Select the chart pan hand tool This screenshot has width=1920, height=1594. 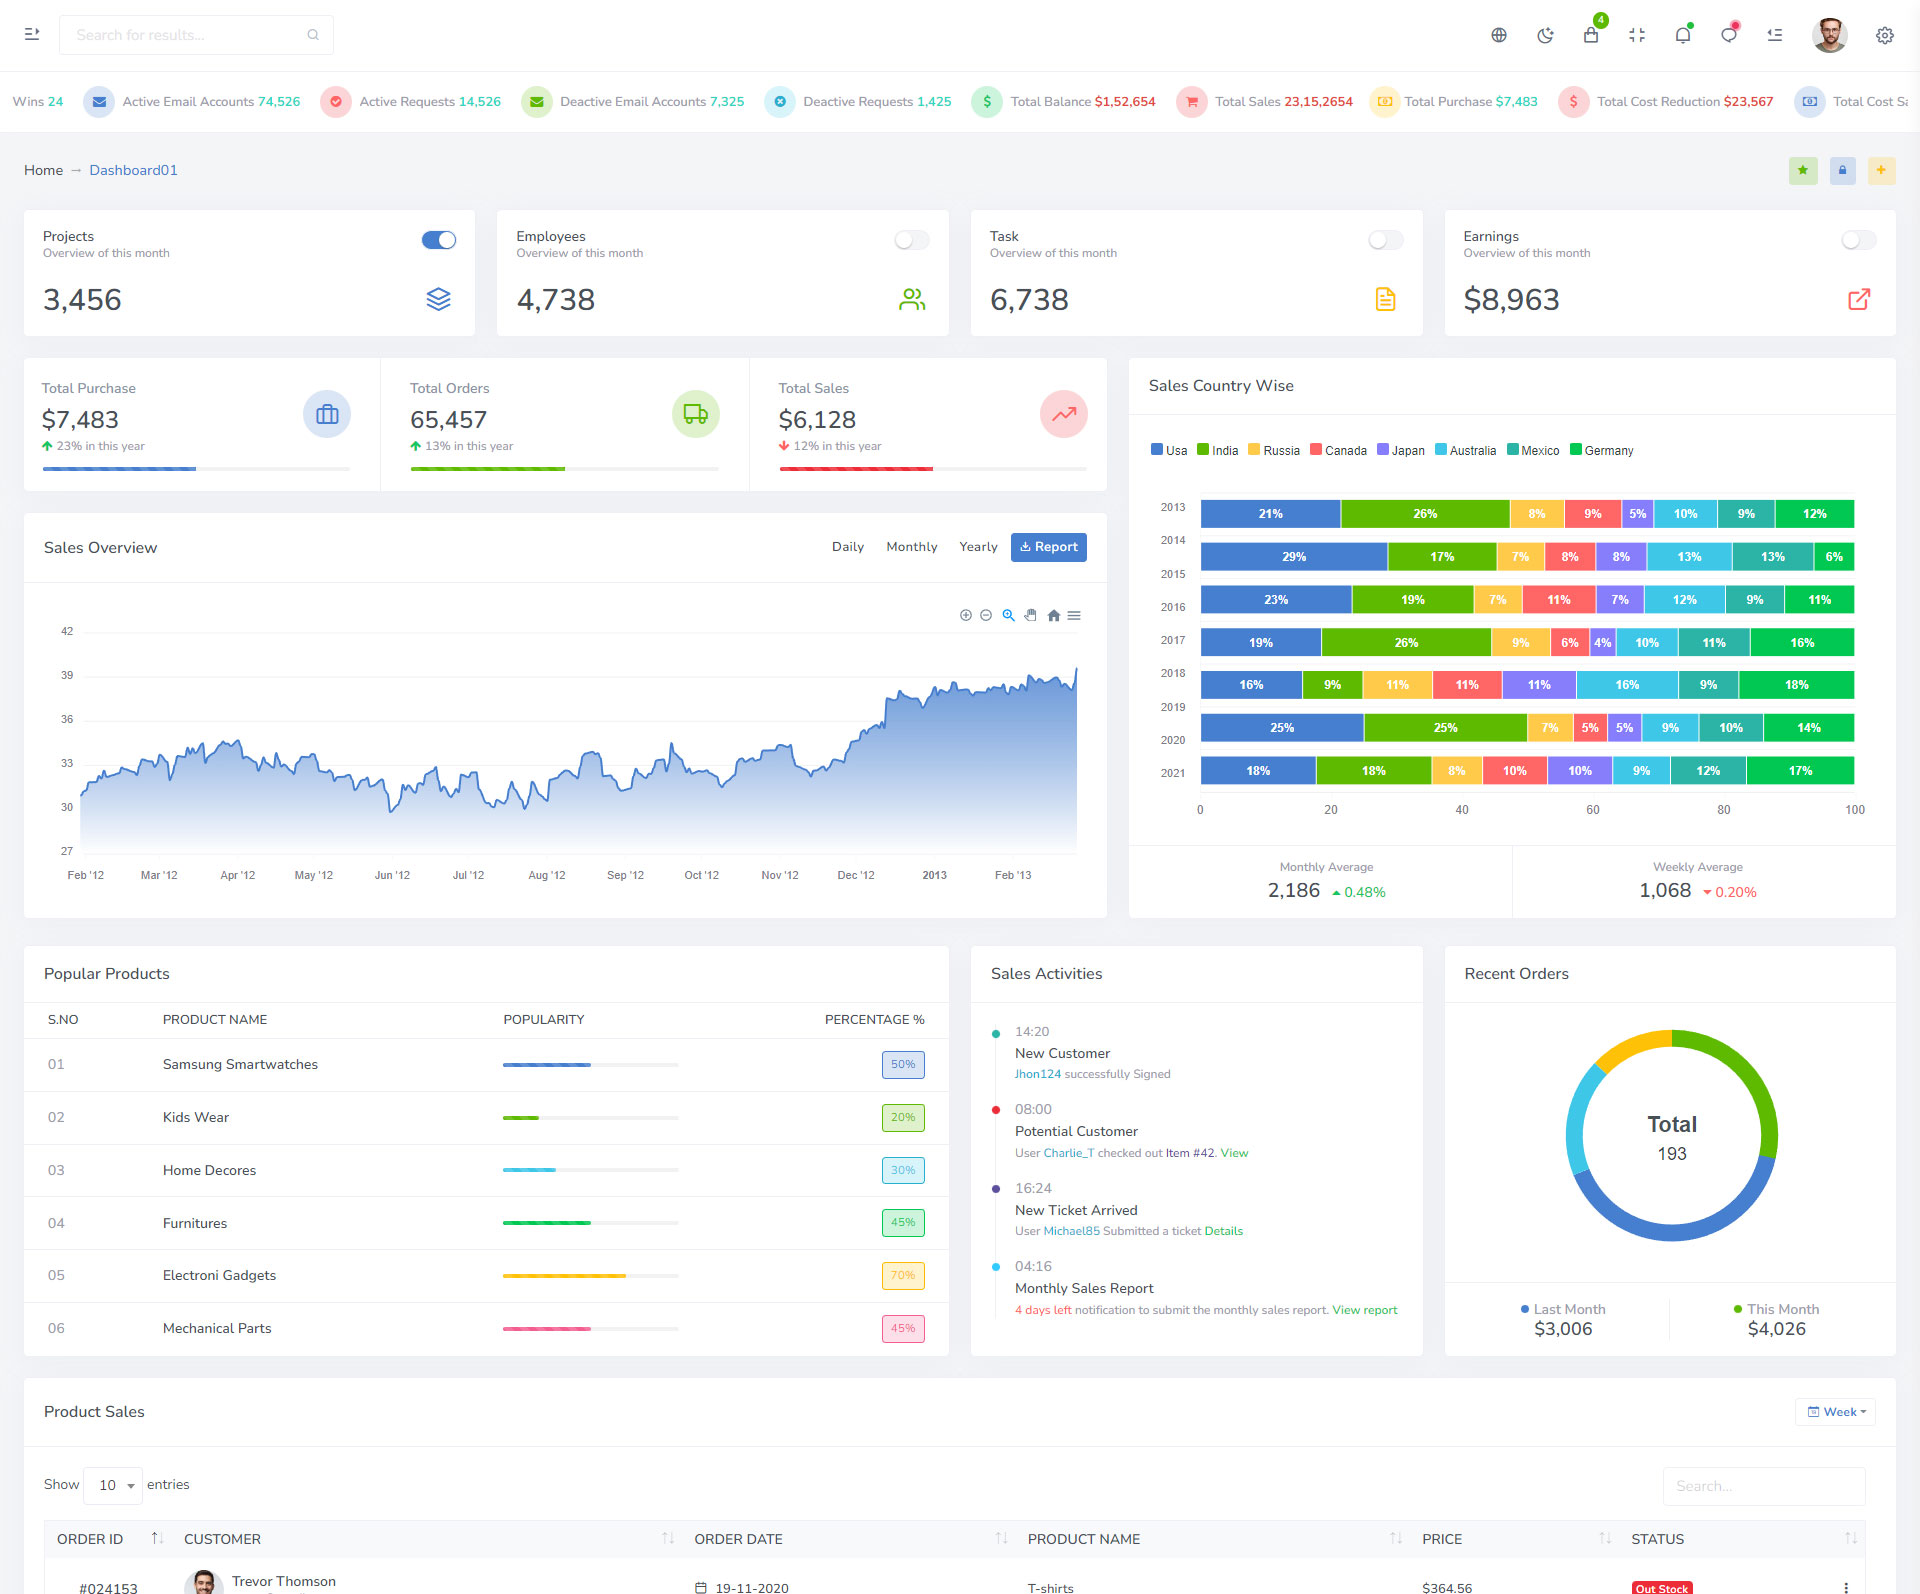(1031, 616)
